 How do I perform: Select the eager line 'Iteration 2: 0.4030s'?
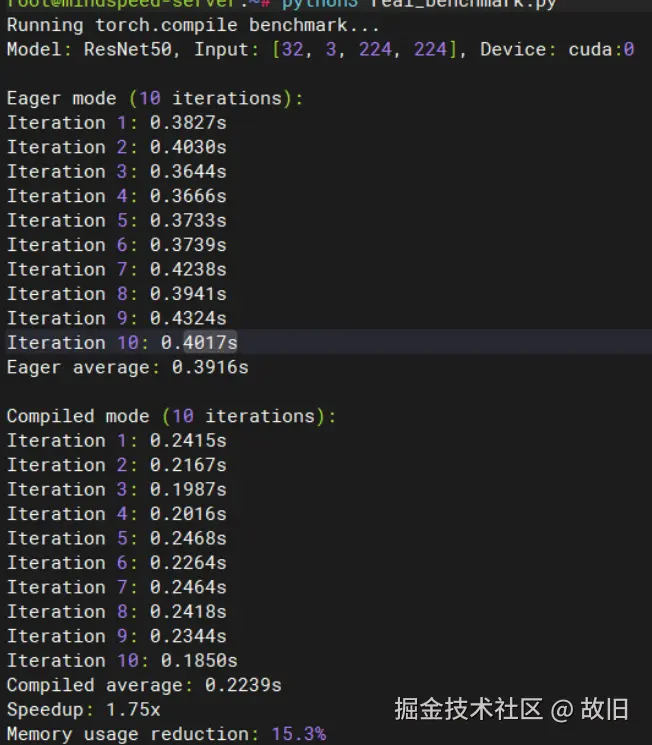116,147
